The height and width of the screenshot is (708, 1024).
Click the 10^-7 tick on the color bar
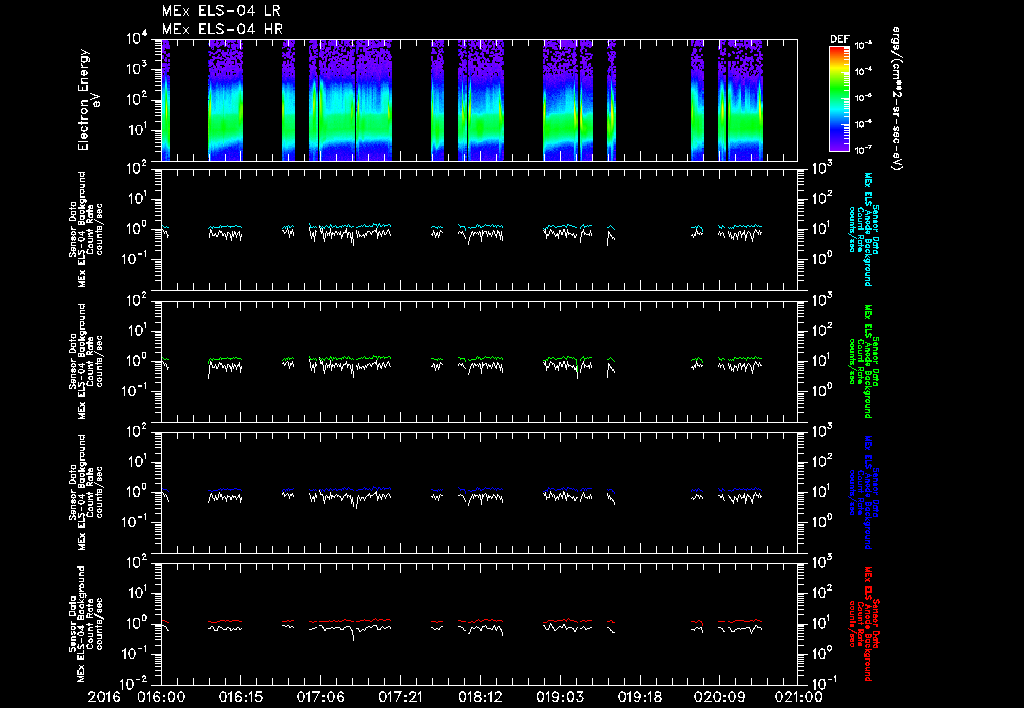pos(864,150)
